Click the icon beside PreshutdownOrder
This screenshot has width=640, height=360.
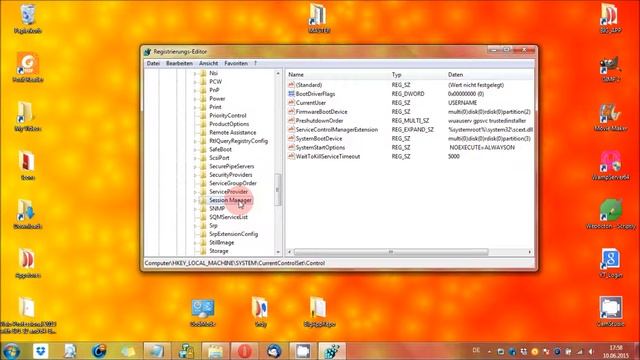291,121
